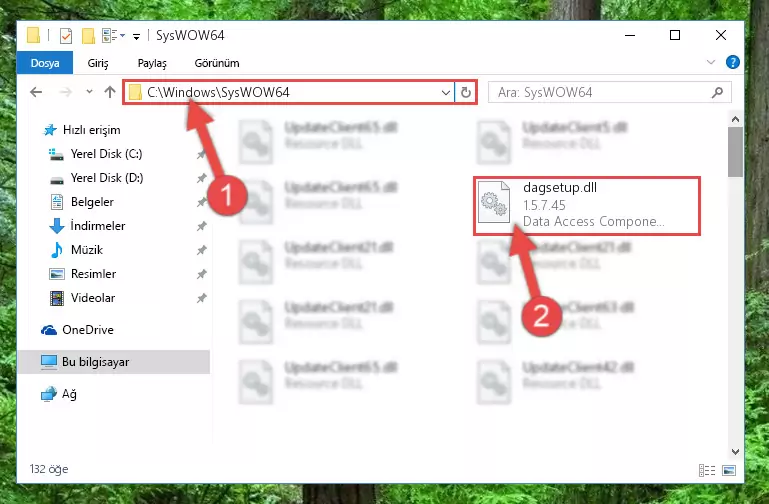Click the address bar path C:\Windows\SysWOW64
This screenshot has height=504, width=769.
tap(218, 92)
